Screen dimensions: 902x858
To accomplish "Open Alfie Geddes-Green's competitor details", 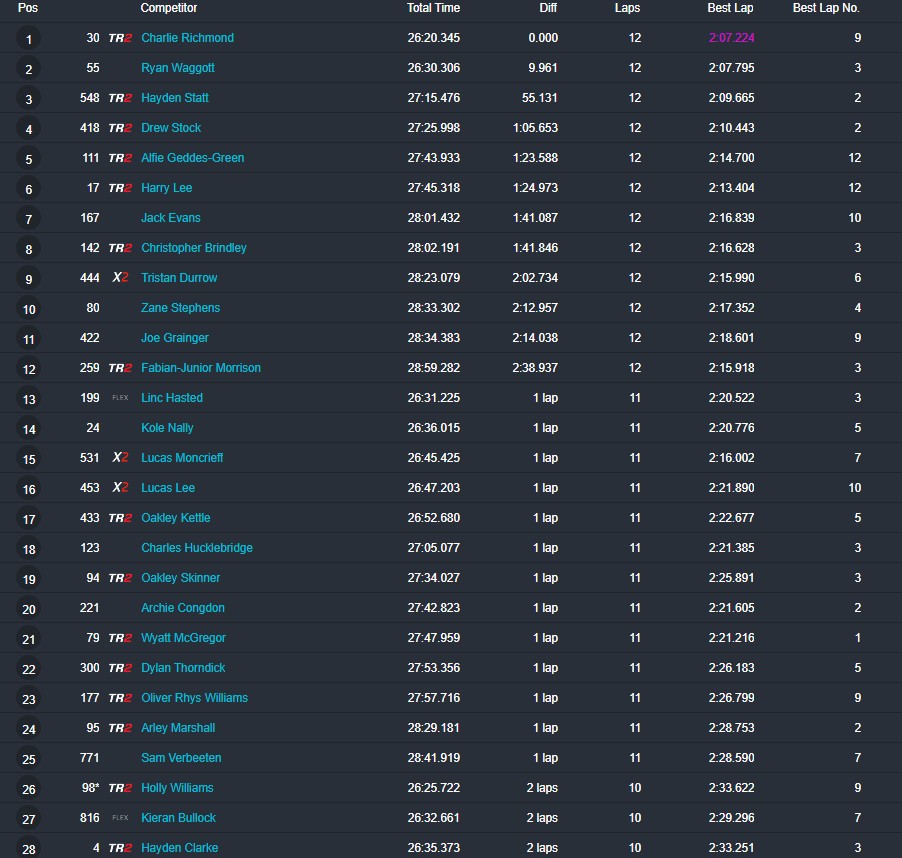I will click(192, 158).
